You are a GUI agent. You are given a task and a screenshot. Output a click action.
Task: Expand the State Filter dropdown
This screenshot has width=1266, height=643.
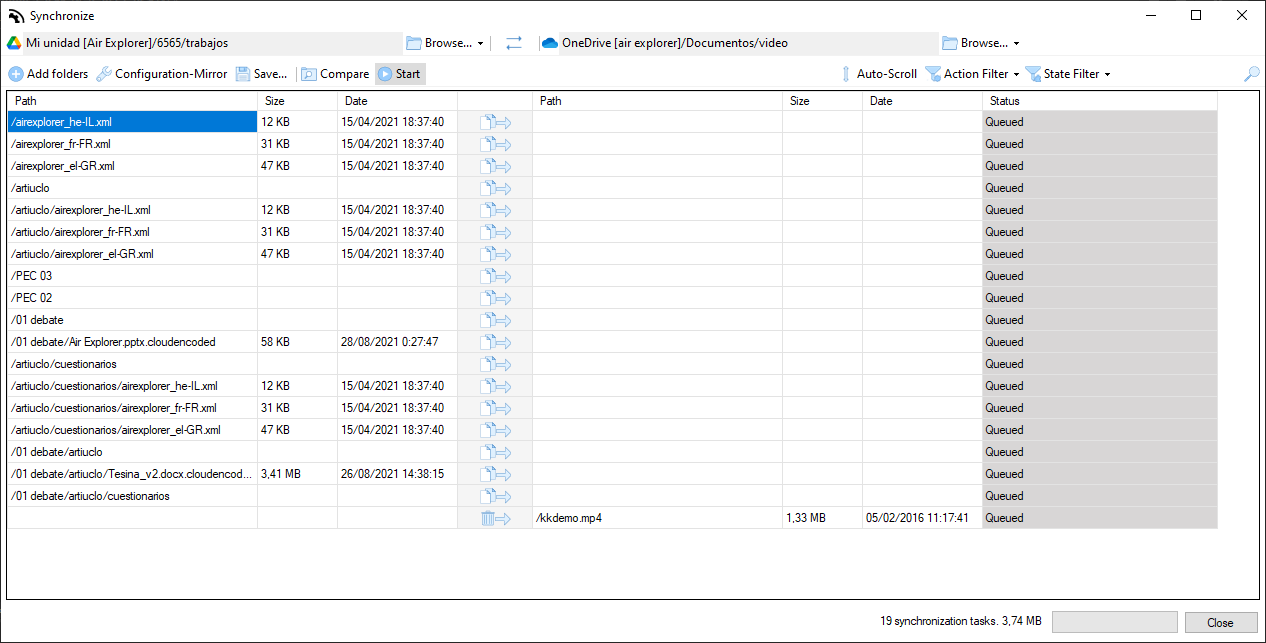pyautogui.click(x=1107, y=74)
